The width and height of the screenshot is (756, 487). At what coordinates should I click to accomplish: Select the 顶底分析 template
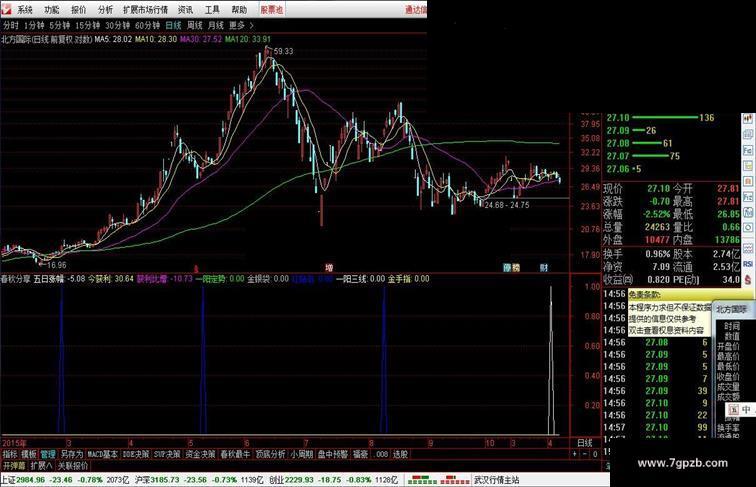[270, 454]
